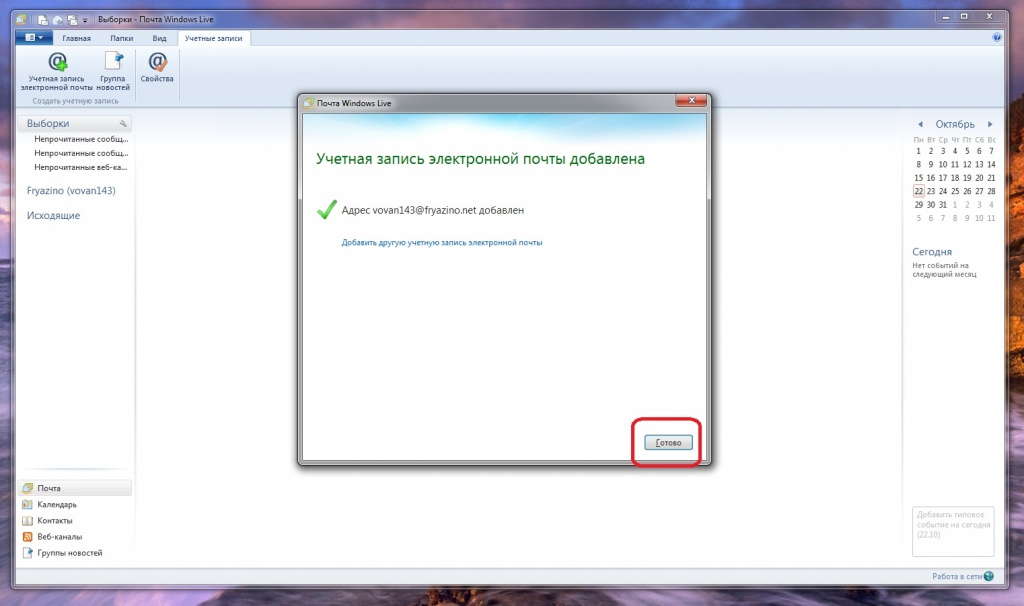Click the newsgroup (Группа новостей) ribbon icon
The image size is (1024, 606).
(x=114, y=63)
